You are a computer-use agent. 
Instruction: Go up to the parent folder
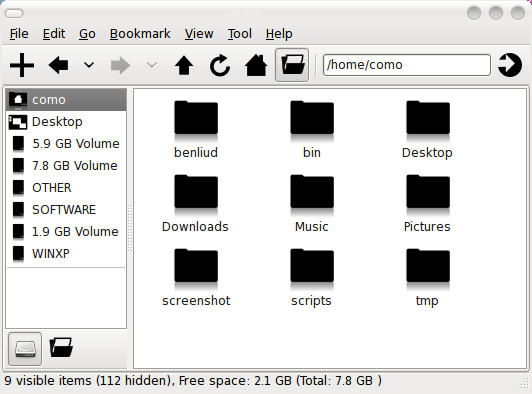184,65
